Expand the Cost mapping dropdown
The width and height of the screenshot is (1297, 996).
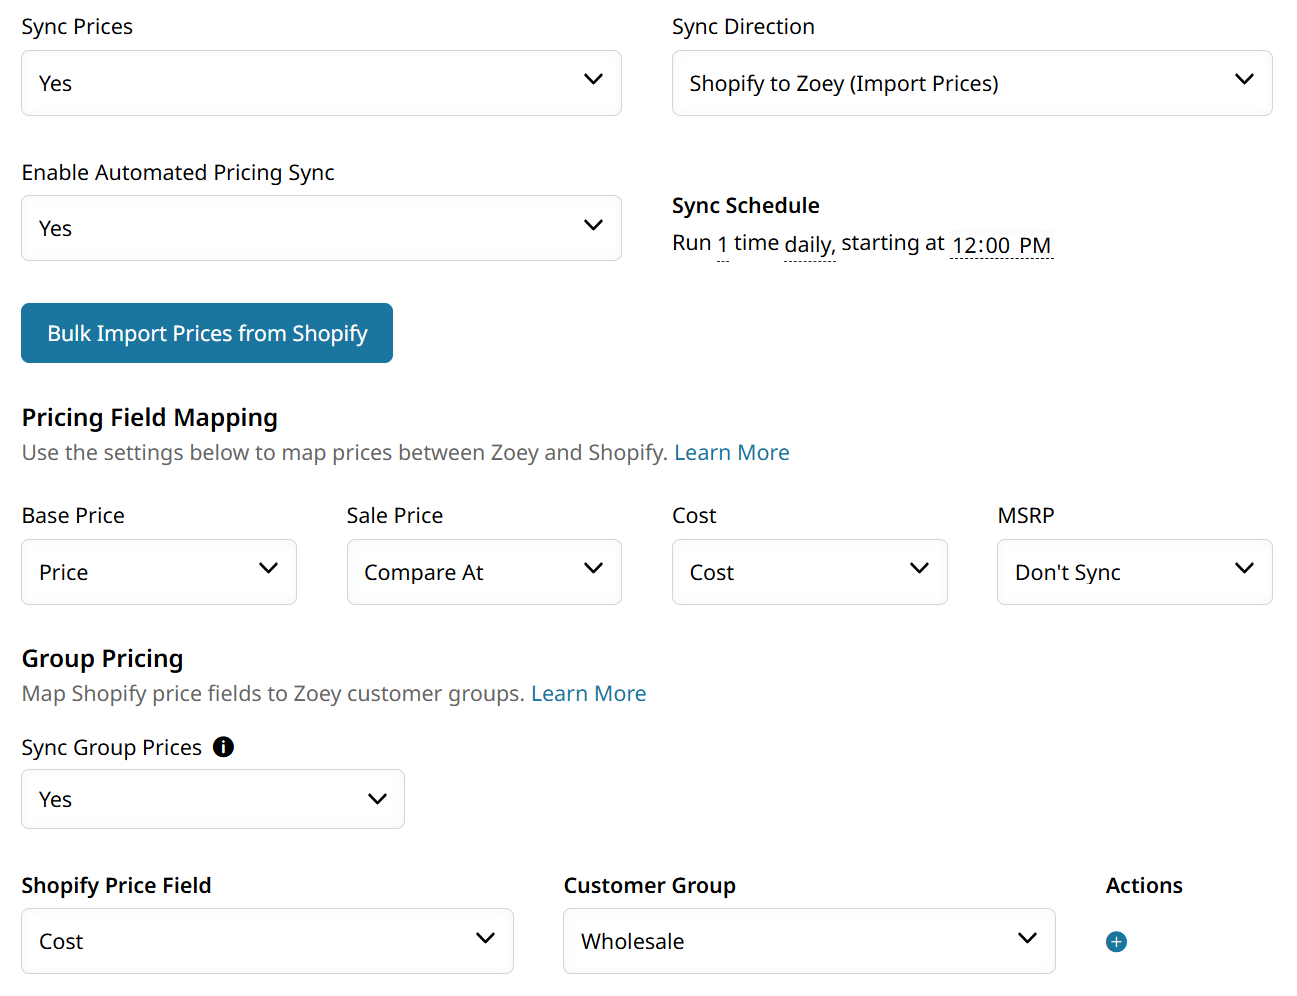(x=809, y=572)
